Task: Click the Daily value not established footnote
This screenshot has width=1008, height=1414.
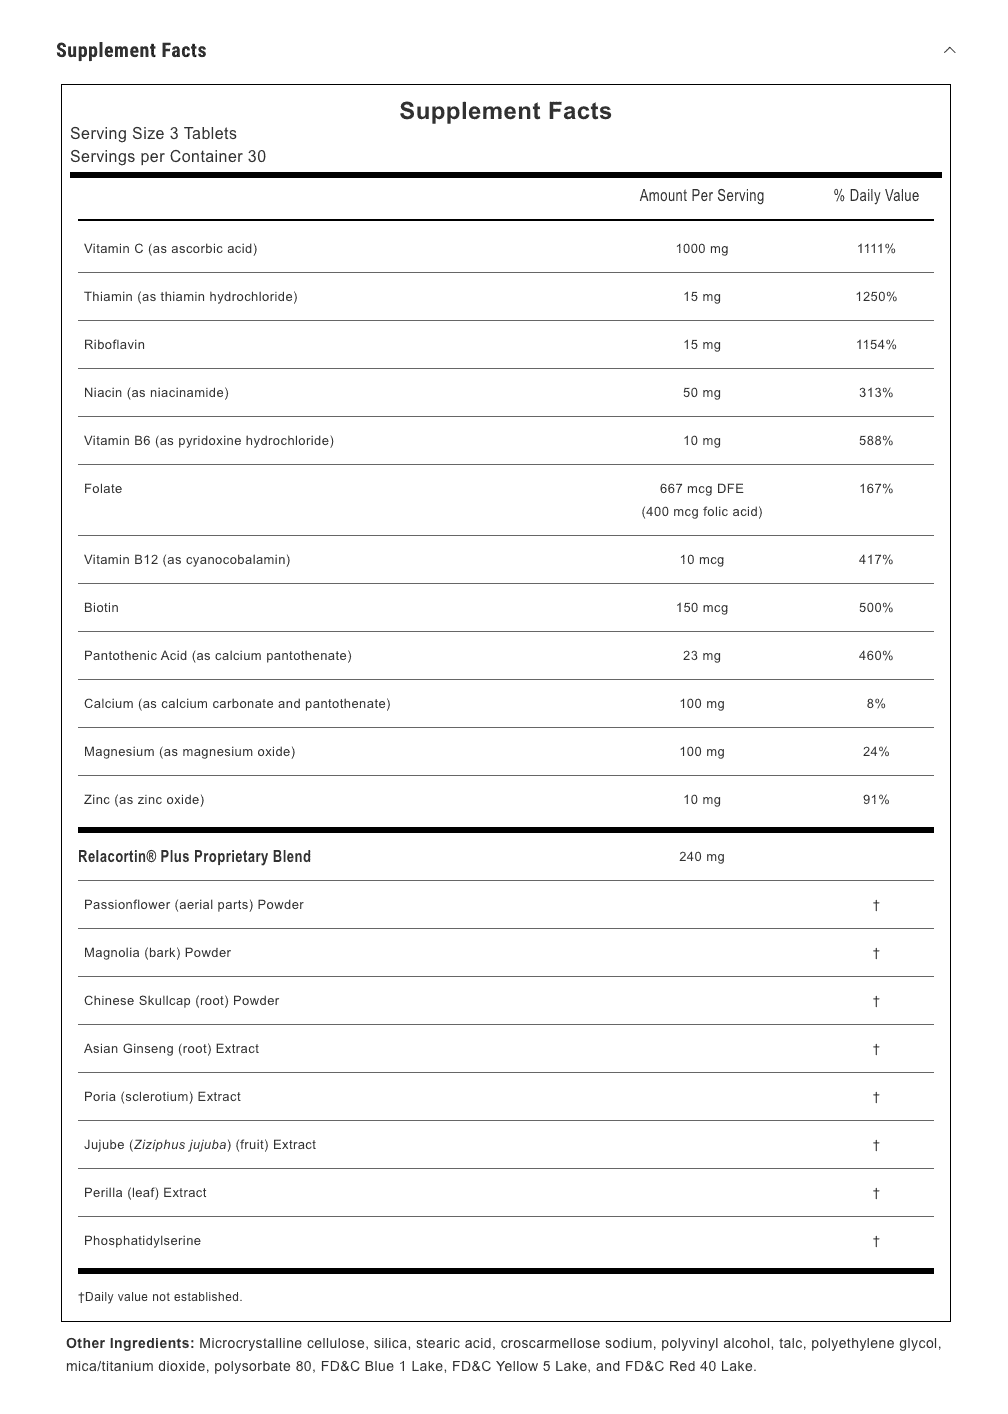Action: (160, 1297)
